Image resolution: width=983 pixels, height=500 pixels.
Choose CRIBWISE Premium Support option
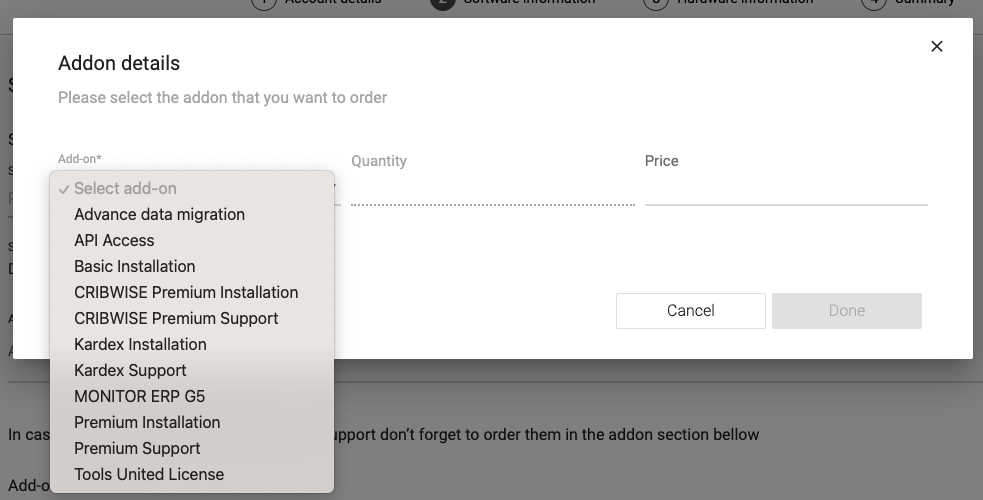coord(176,318)
